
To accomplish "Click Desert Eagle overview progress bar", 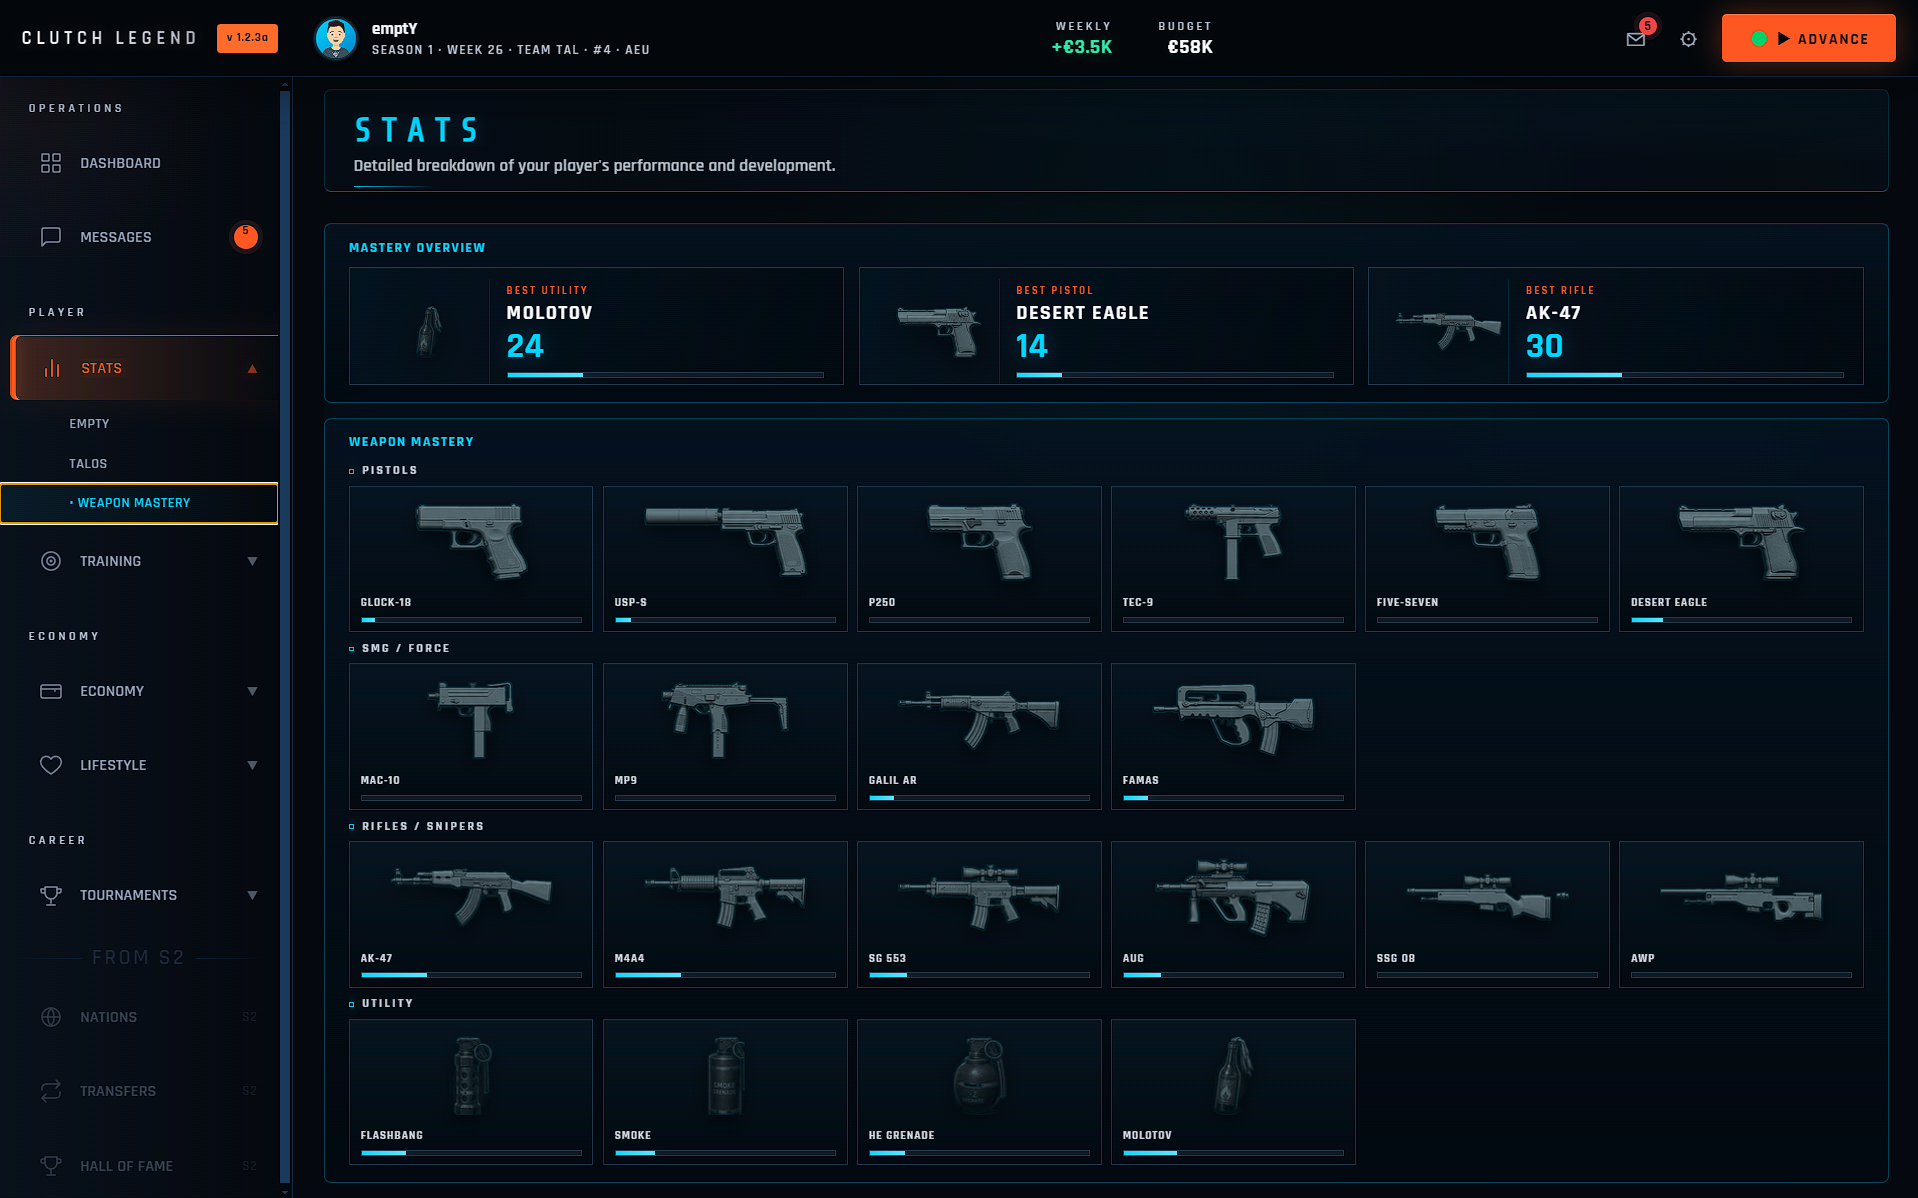I will coord(1174,375).
